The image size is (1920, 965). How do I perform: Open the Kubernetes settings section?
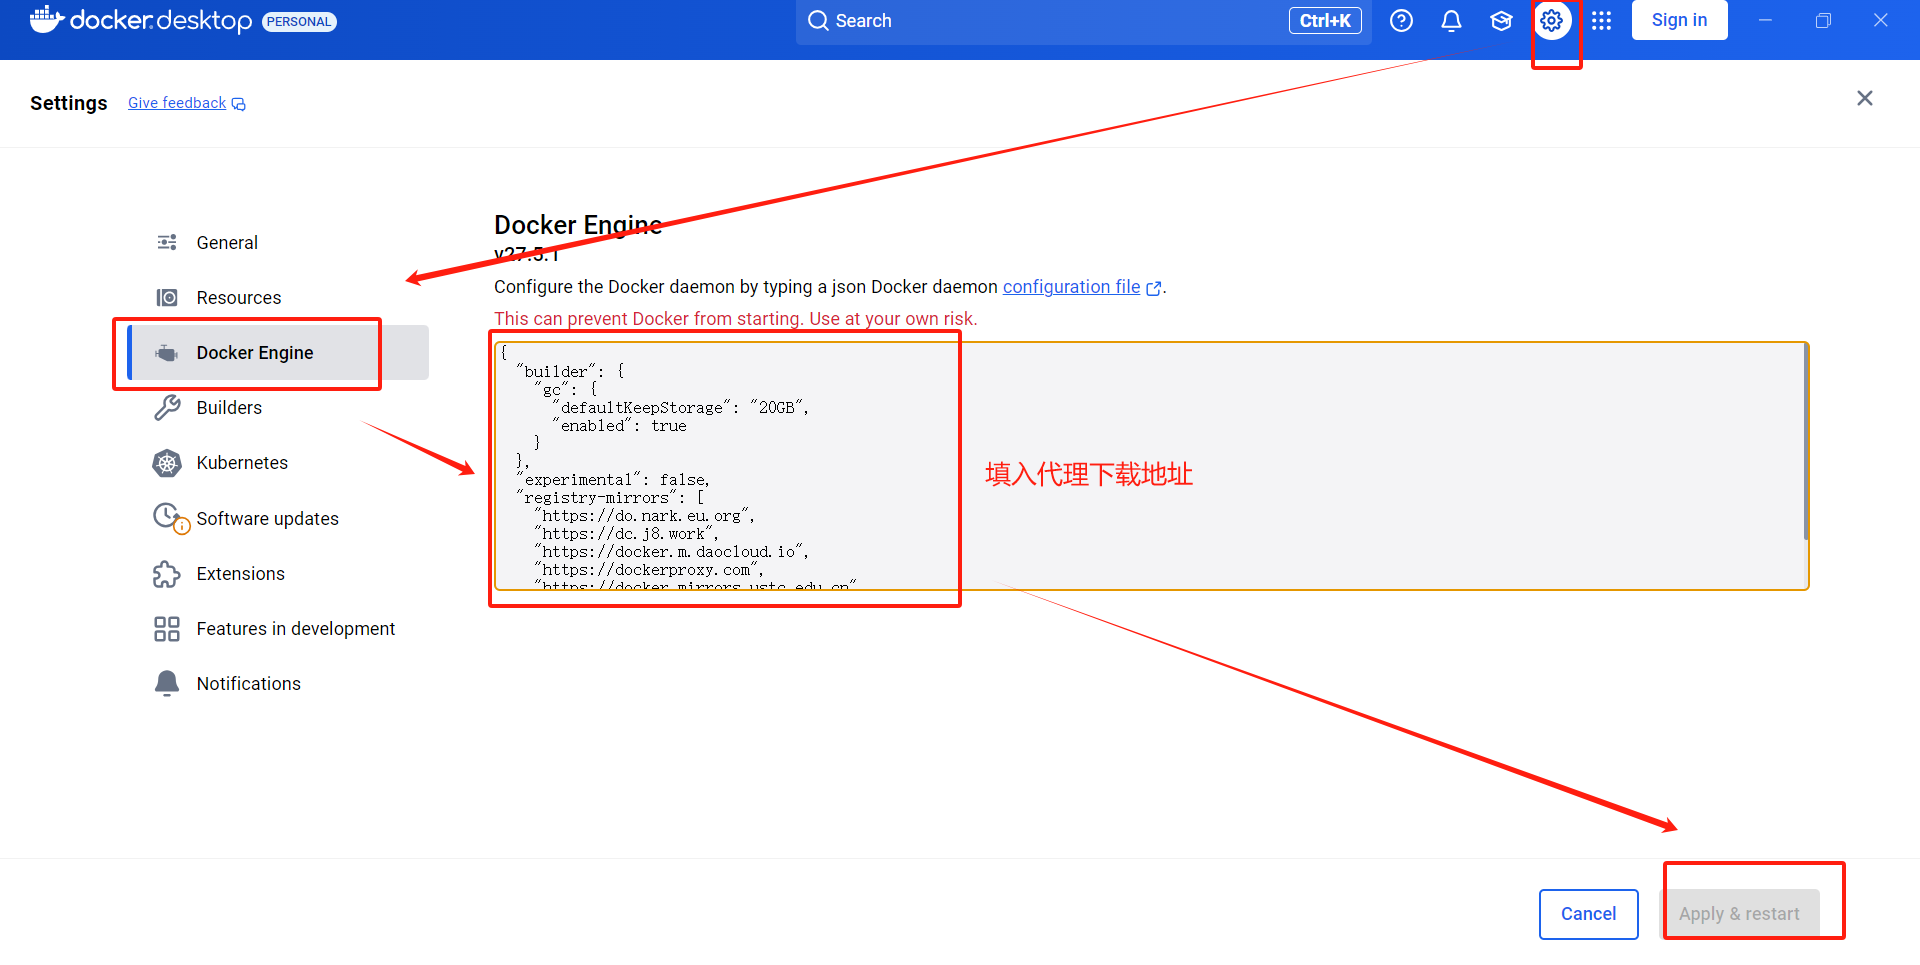[278, 463]
